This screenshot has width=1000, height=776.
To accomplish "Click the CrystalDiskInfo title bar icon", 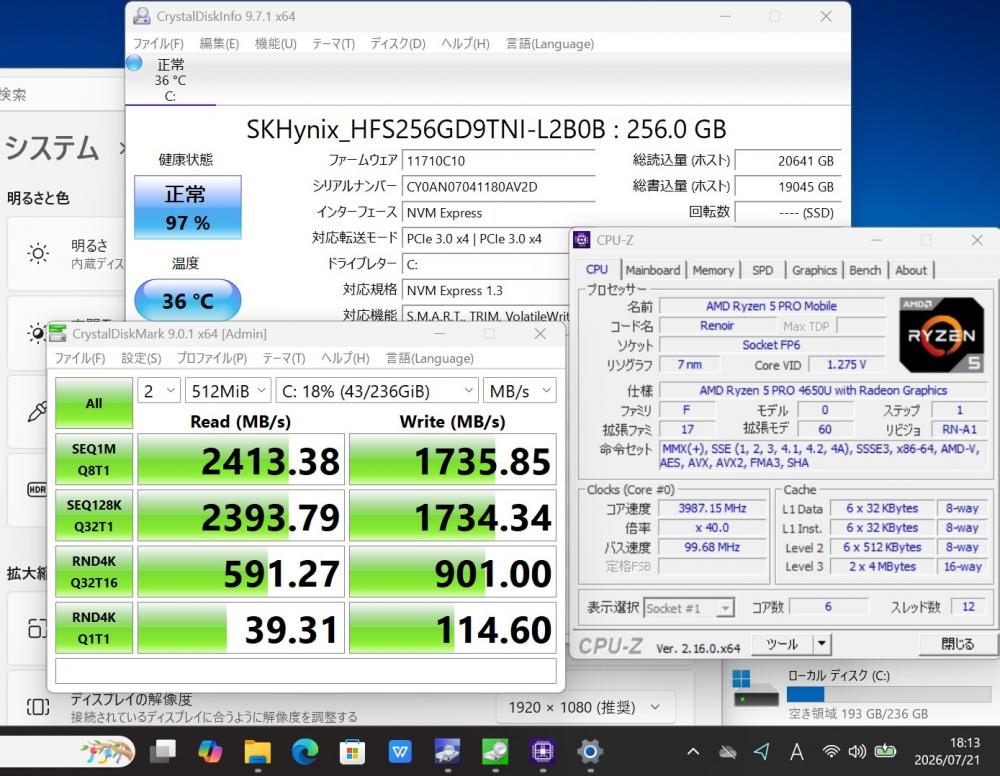I will coord(142,16).
